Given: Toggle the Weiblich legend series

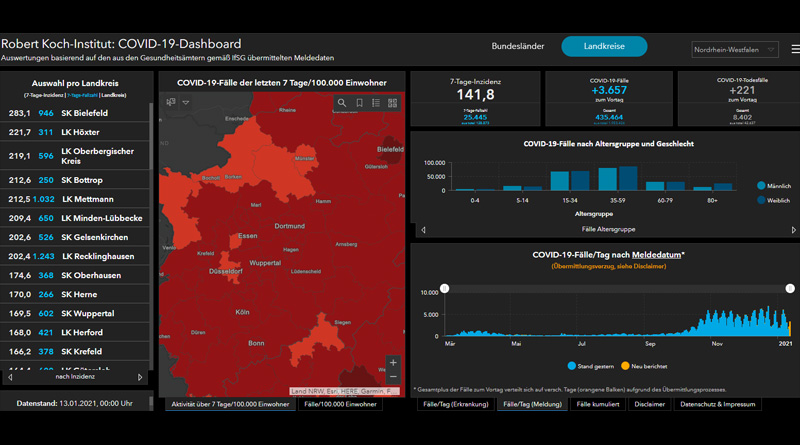Looking at the screenshot, I should click(773, 200).
